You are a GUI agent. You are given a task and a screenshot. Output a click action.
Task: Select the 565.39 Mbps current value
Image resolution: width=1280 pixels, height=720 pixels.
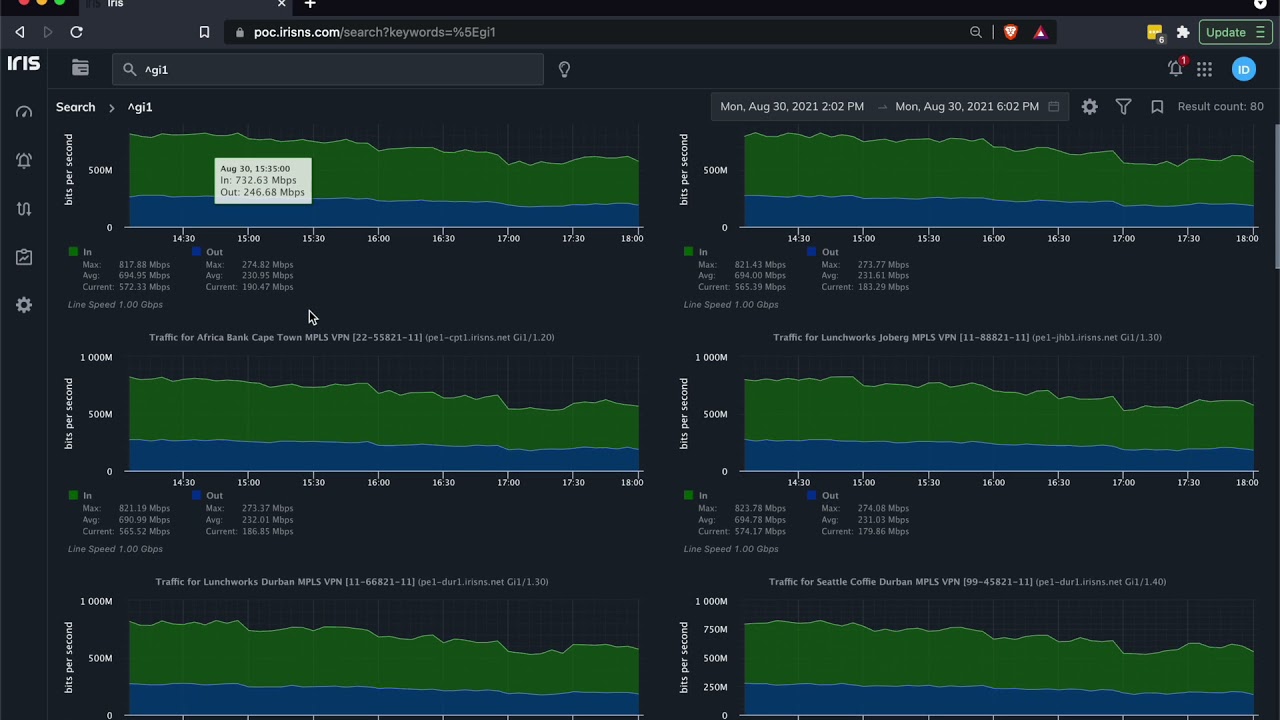click(760, 287)
